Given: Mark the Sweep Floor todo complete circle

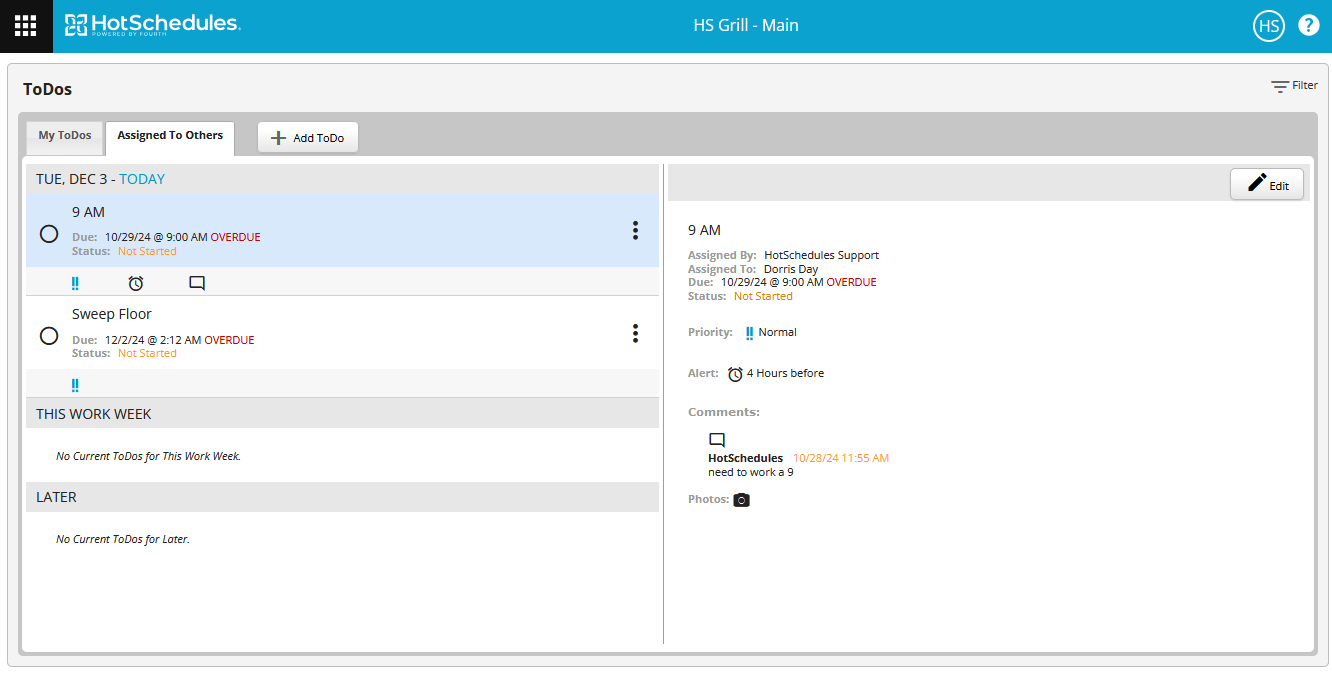Looking at the screenshot, I should 49,336.
